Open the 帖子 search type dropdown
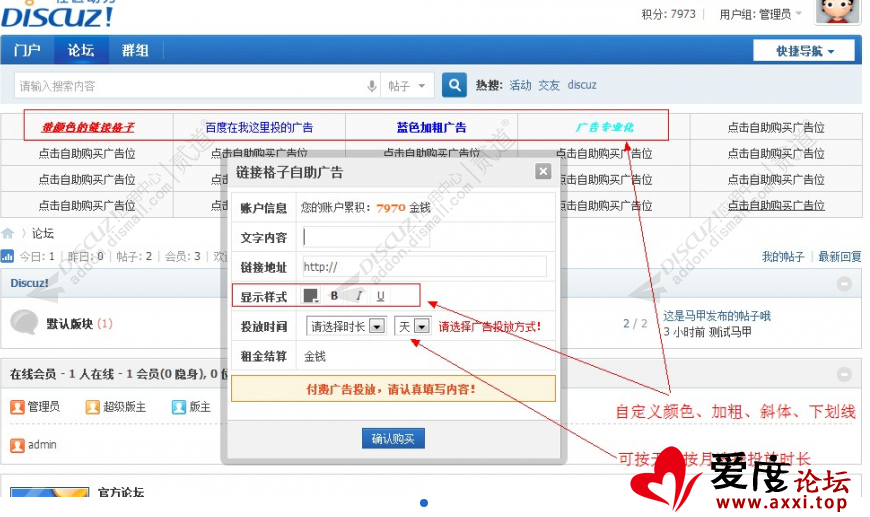The image size is (870, 517). (x=407, y=86)
